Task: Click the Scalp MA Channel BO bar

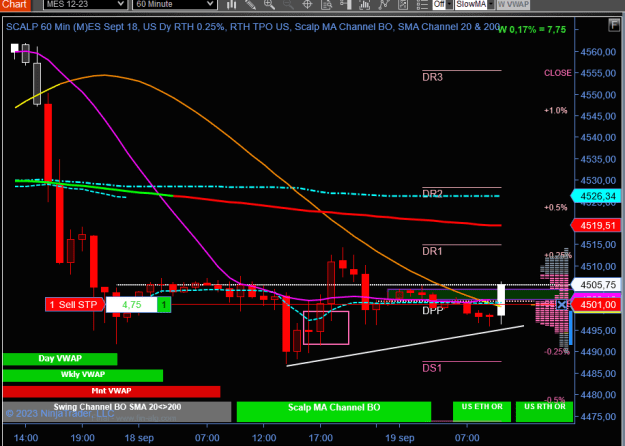Action: coord(334,411)
